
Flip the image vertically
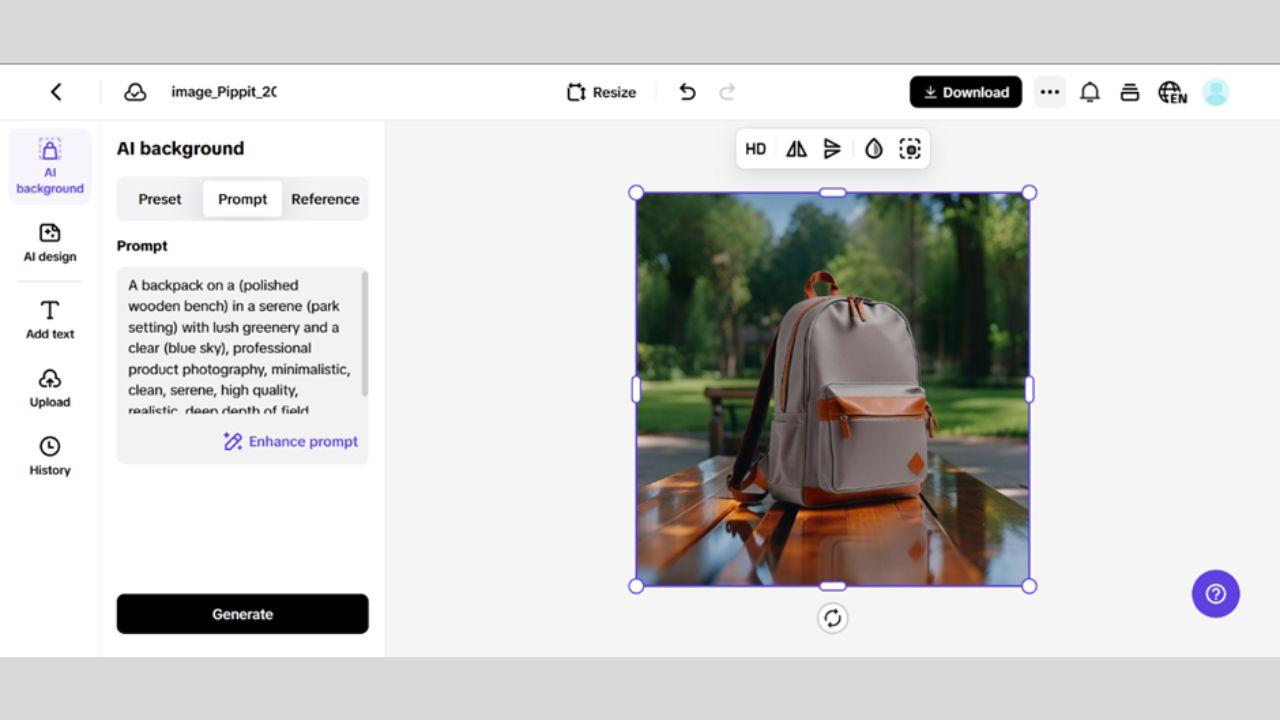pyautogui.click(x=832, y=149)
